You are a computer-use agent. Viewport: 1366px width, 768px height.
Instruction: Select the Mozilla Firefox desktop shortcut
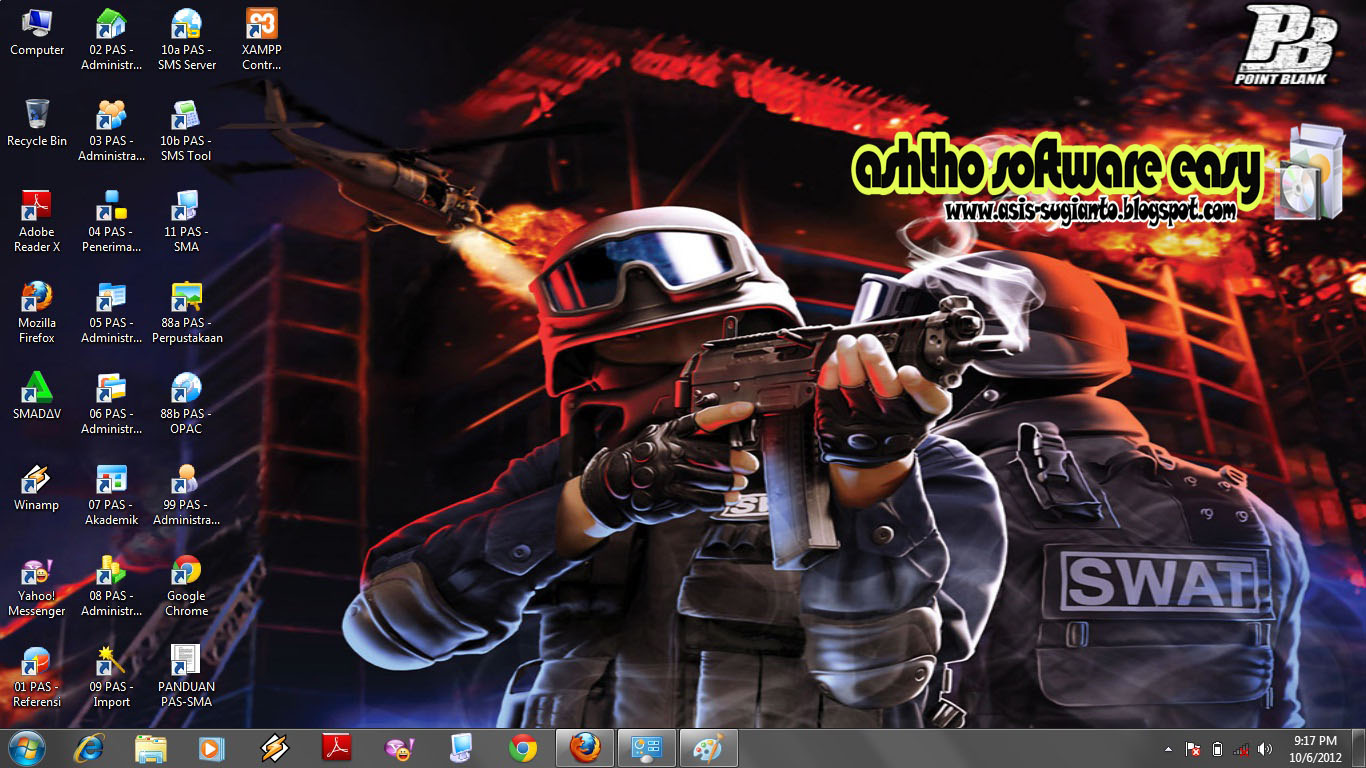coord(37,313)
